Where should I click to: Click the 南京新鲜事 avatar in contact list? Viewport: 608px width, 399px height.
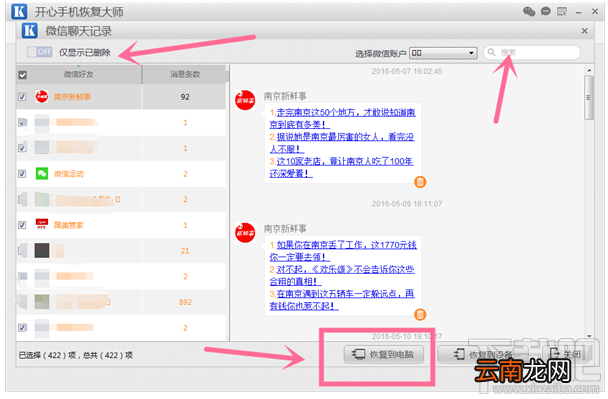(42, 97)
